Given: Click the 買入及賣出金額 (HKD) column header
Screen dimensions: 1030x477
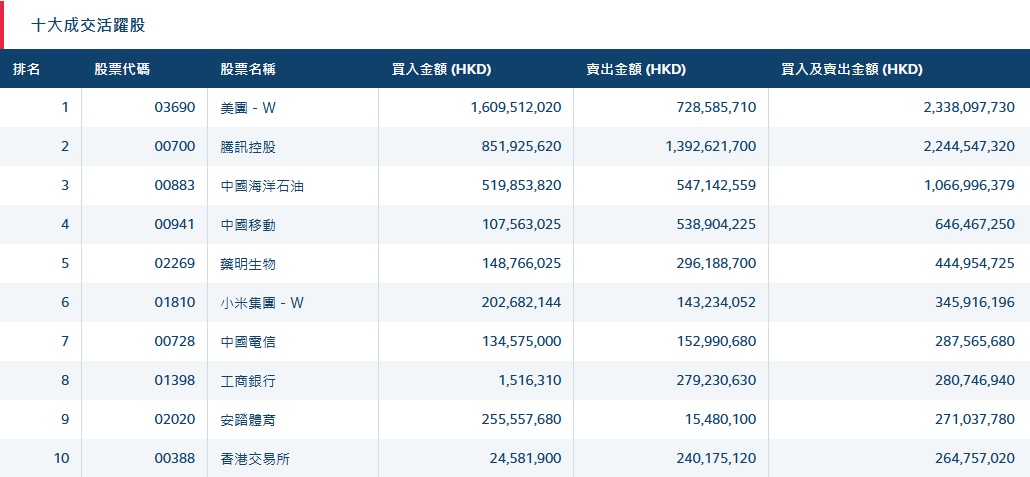Looking at the screenshot, I should tap(852, 70).
